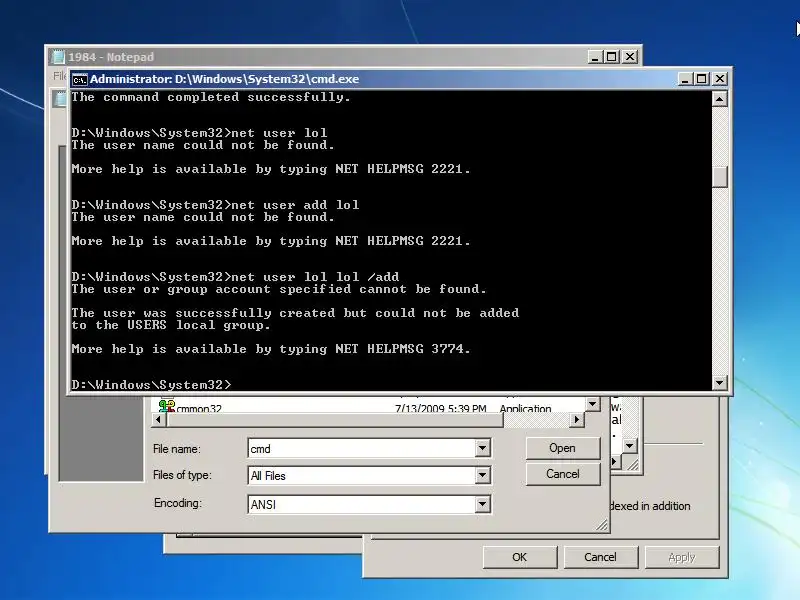Close the 1984 Notepad window
This screenshot has height=600, width=800.
pyautogui.click(x=630, y=57)
